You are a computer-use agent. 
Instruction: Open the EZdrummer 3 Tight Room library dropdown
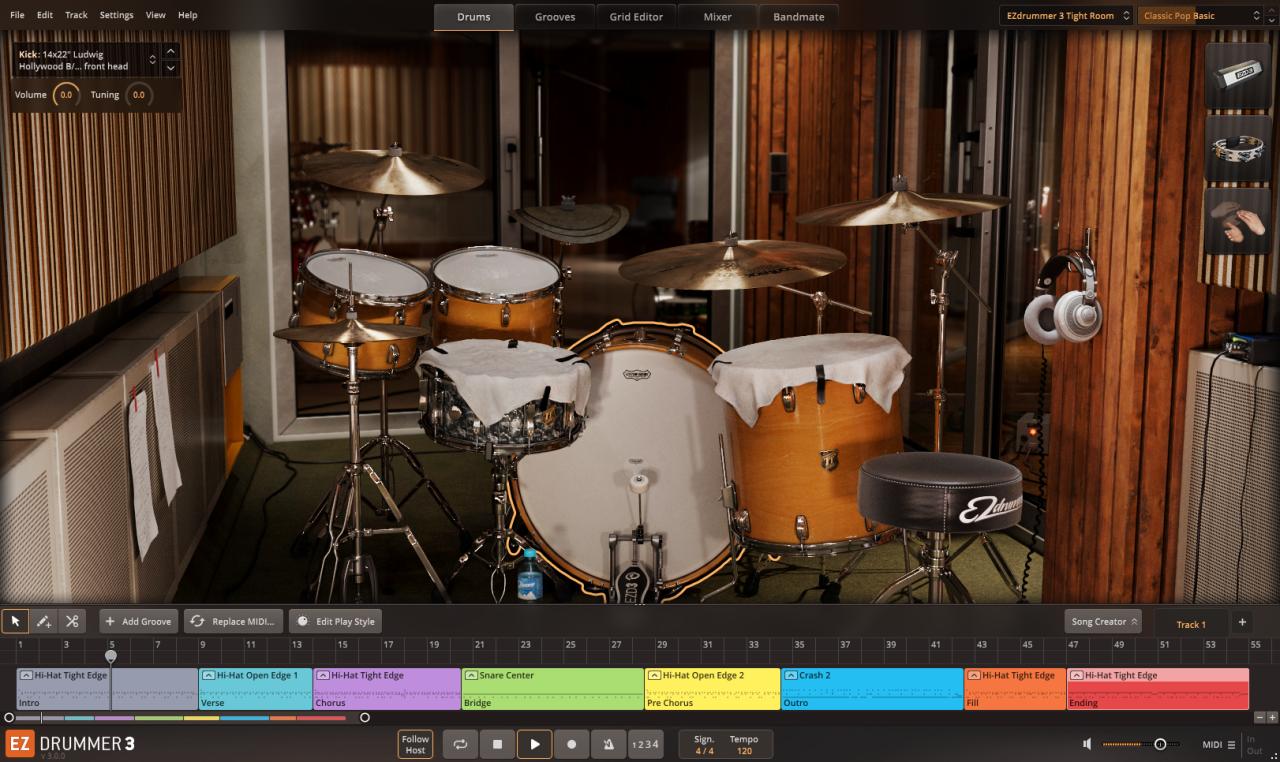(1066, 16)
